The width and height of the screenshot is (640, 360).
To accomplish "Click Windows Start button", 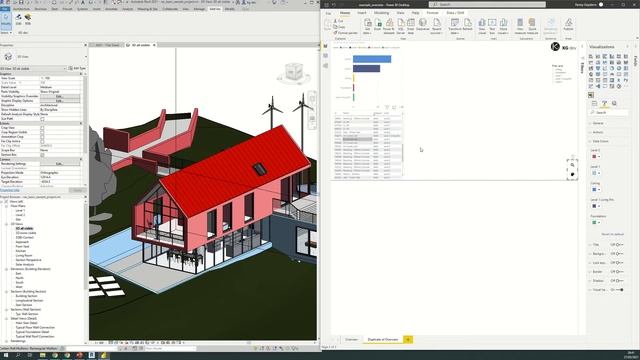I will tap(6, 356).
